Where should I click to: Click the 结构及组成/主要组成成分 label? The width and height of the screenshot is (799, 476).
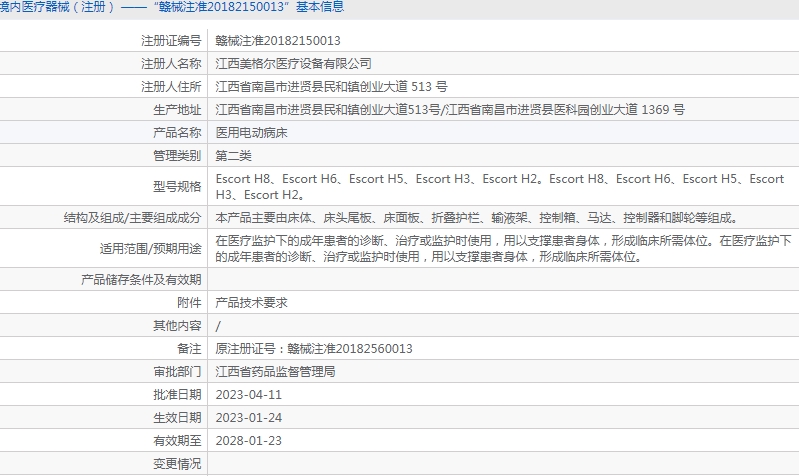coord(132,218)
